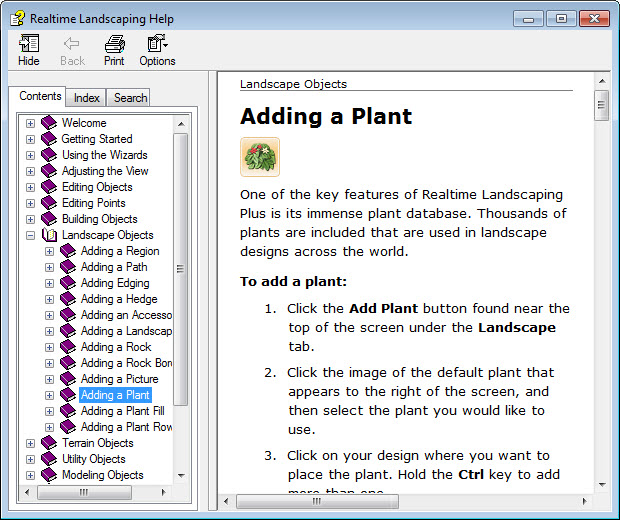Expand the Using the Wizards node
Screen dimensions: 620x520
click(x=30, y=155)
